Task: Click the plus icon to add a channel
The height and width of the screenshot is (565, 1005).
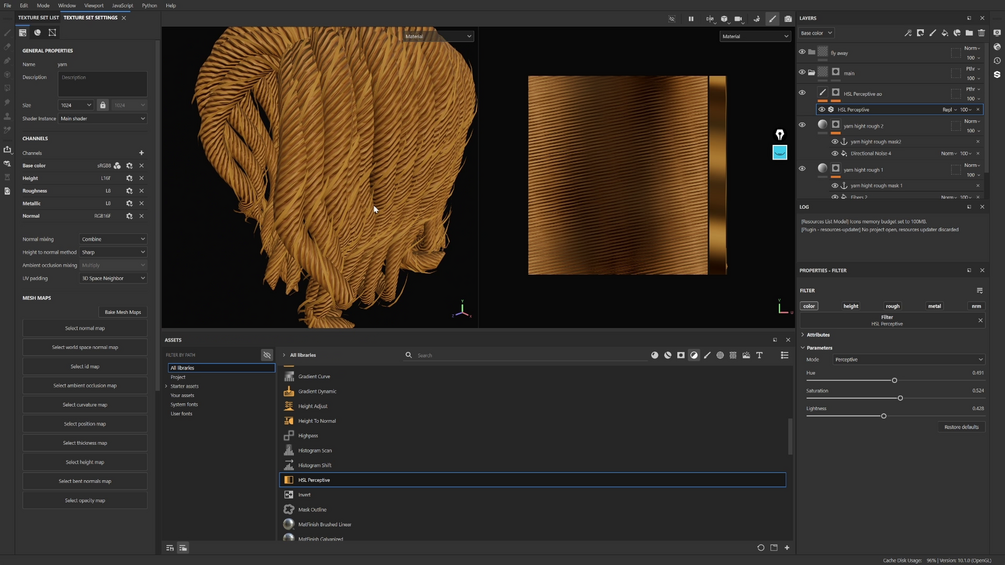Action: pyautogui.click(x=141, y=153)
